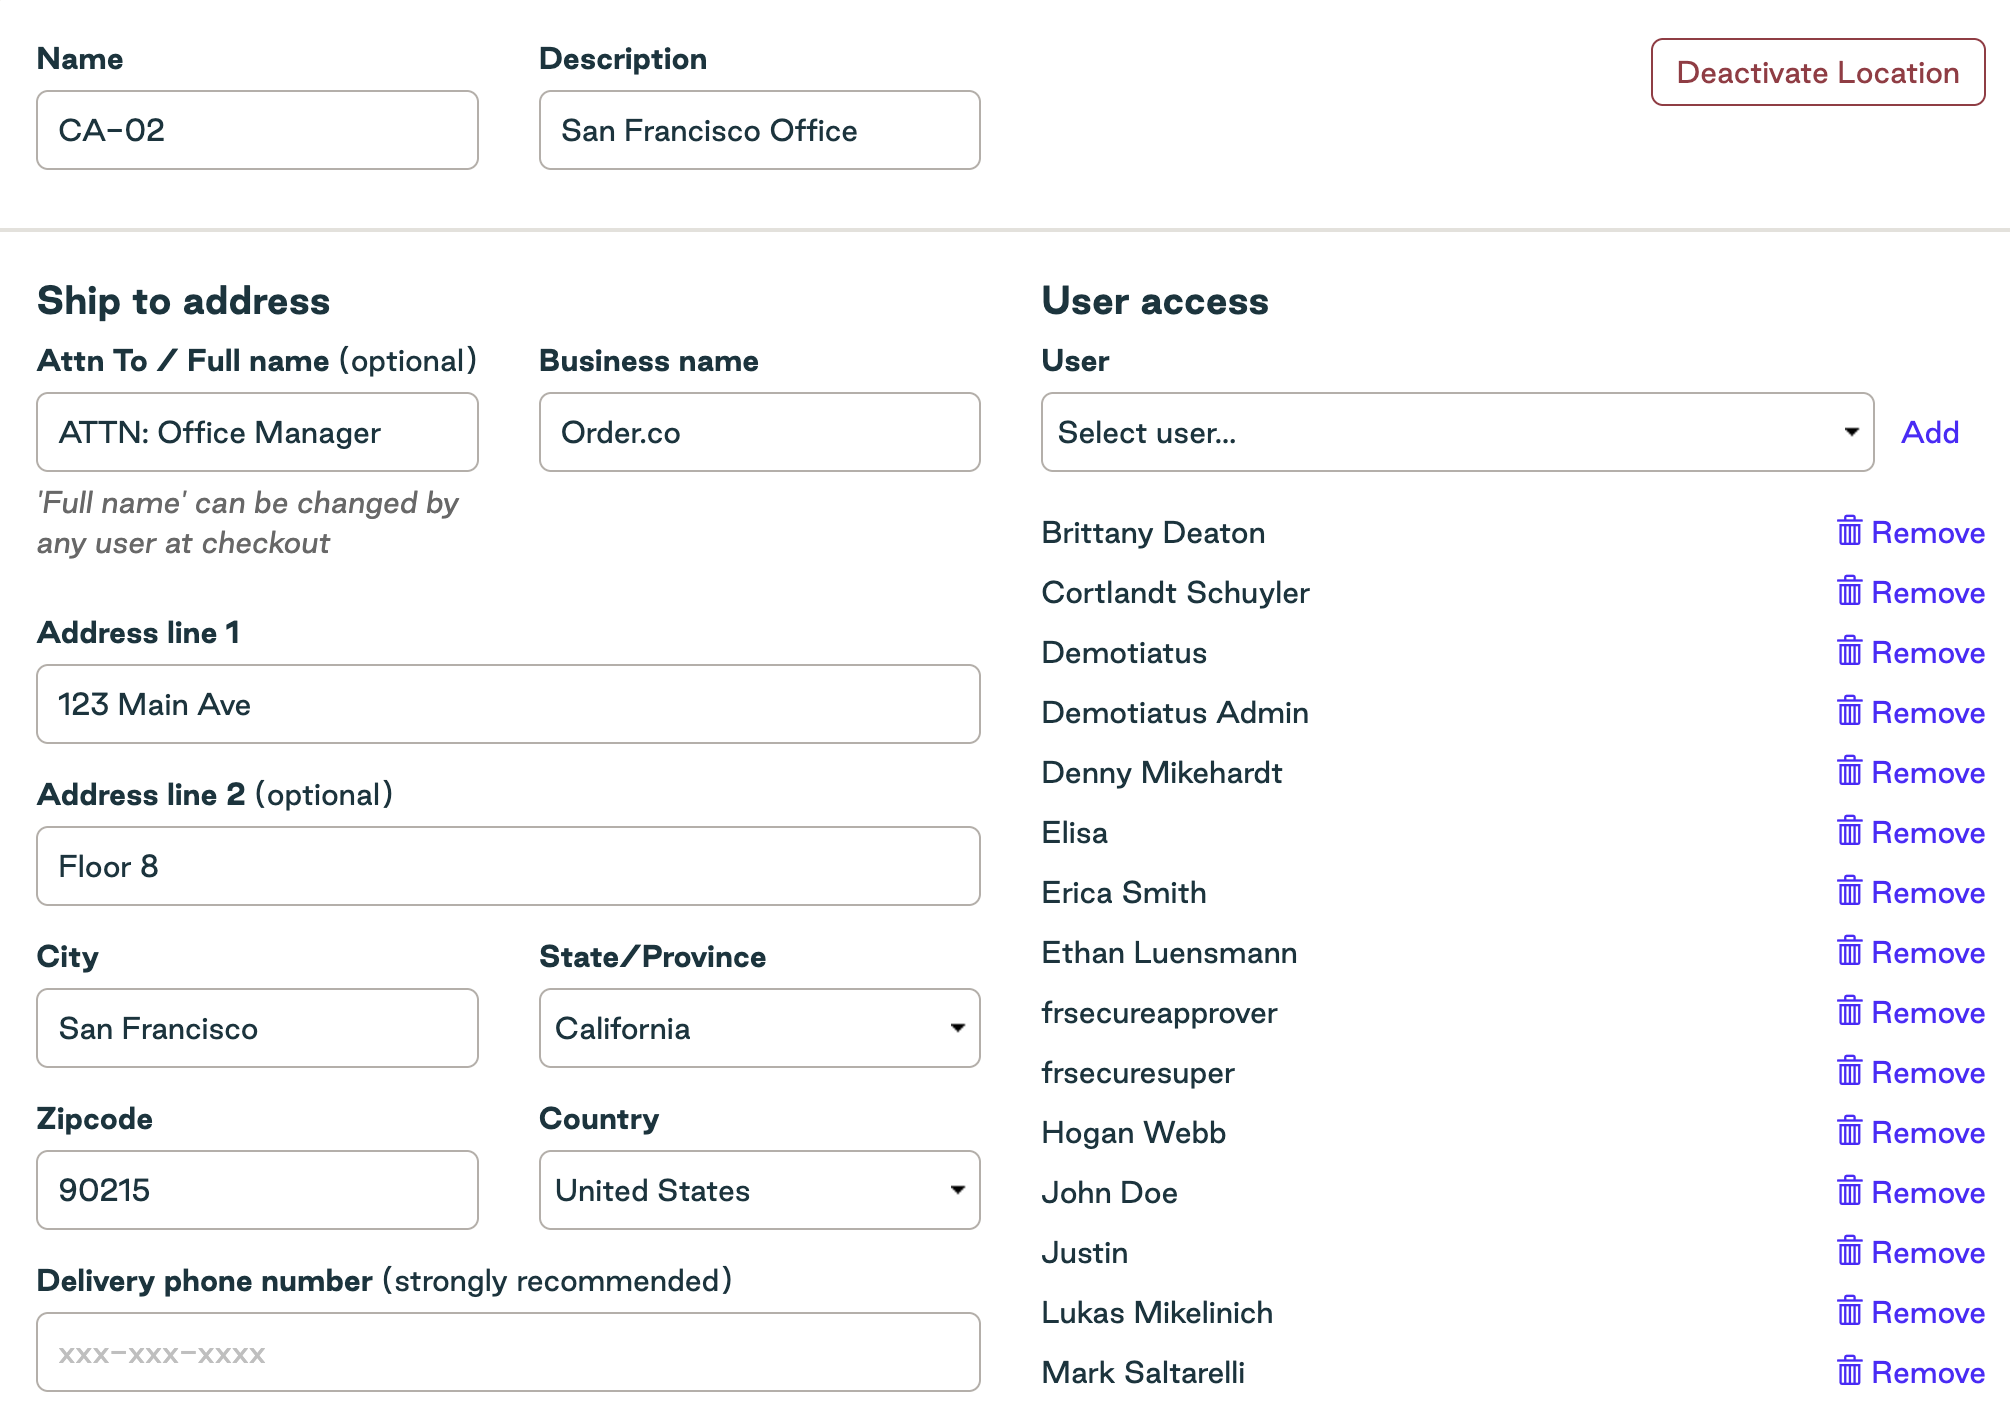Image resolution: width=2010 pixels, height=1406 pixels.
Task: Click trash icon next to Hogan Webb
Action: [1849, 1131]
